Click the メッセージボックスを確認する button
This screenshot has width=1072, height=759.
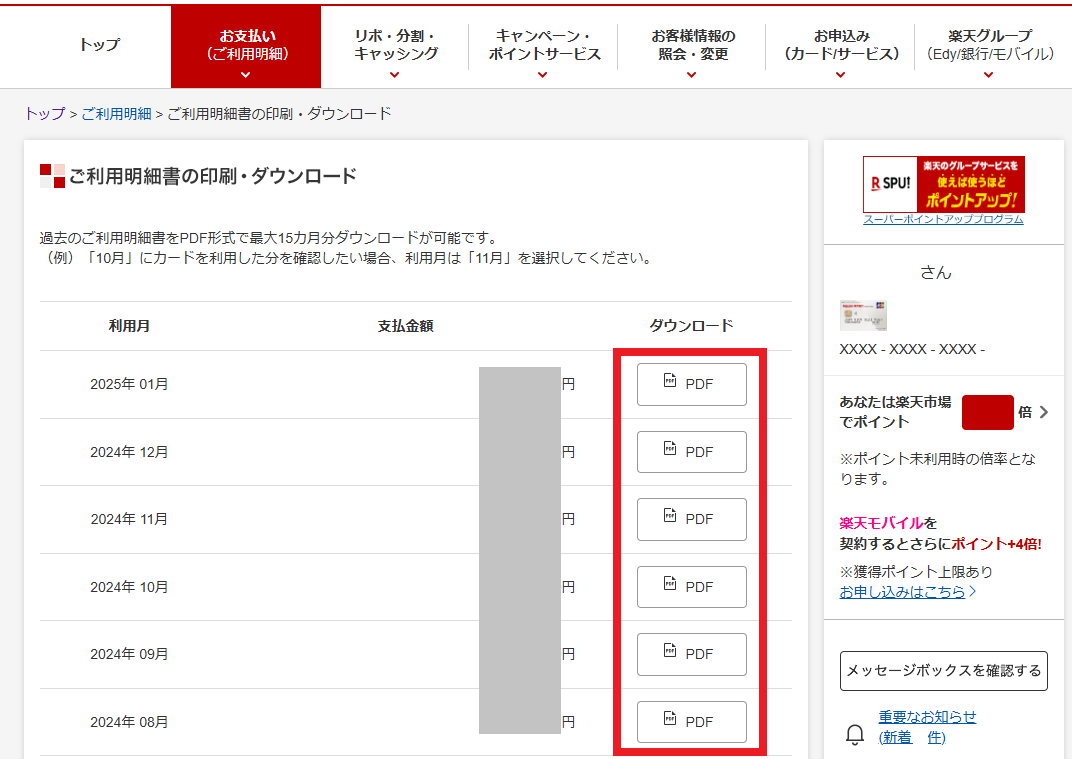tap(943, 670)
